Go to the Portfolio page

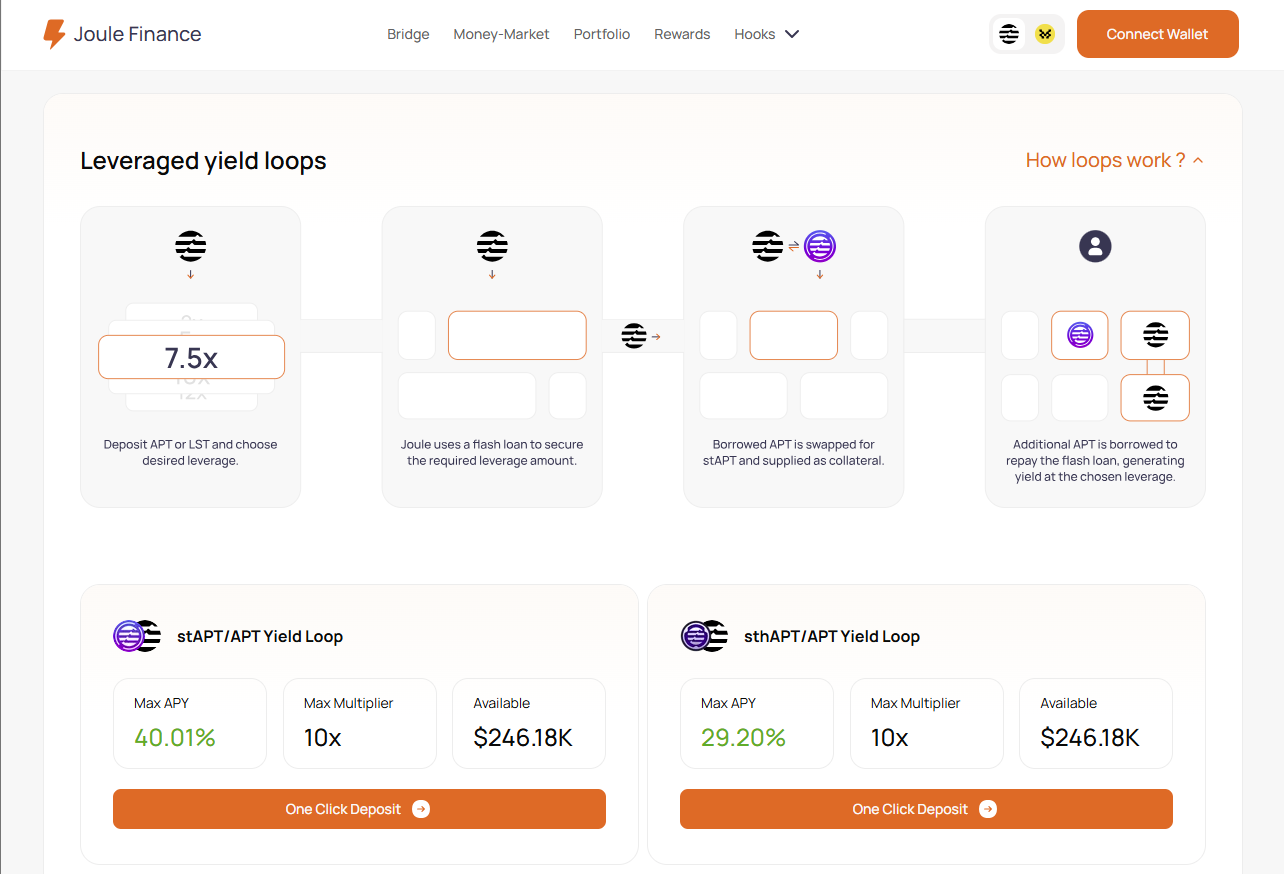click(x=602, y=34)
